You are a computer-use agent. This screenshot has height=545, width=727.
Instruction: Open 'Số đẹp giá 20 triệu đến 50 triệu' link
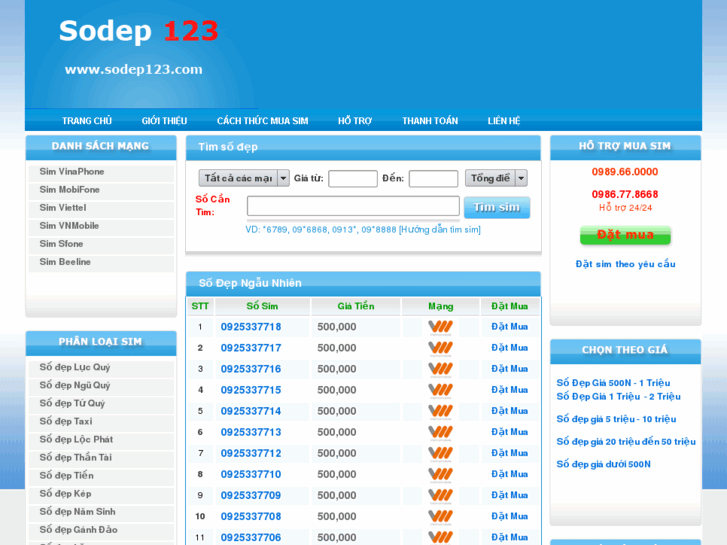626,442
